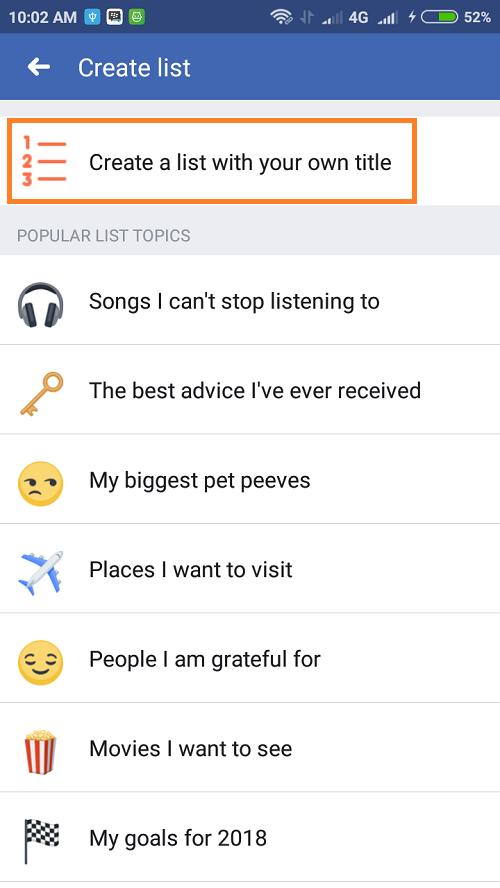This screenshot has height=888, width=500.
Task: Tap the battery indicator in status bar
Action: 439,17
